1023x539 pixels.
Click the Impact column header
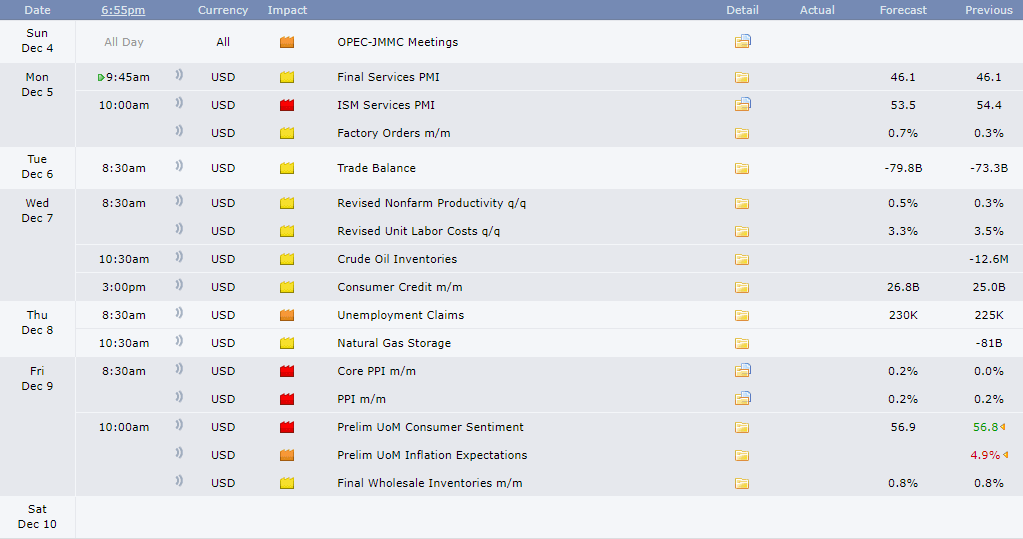tap(287, 10)
